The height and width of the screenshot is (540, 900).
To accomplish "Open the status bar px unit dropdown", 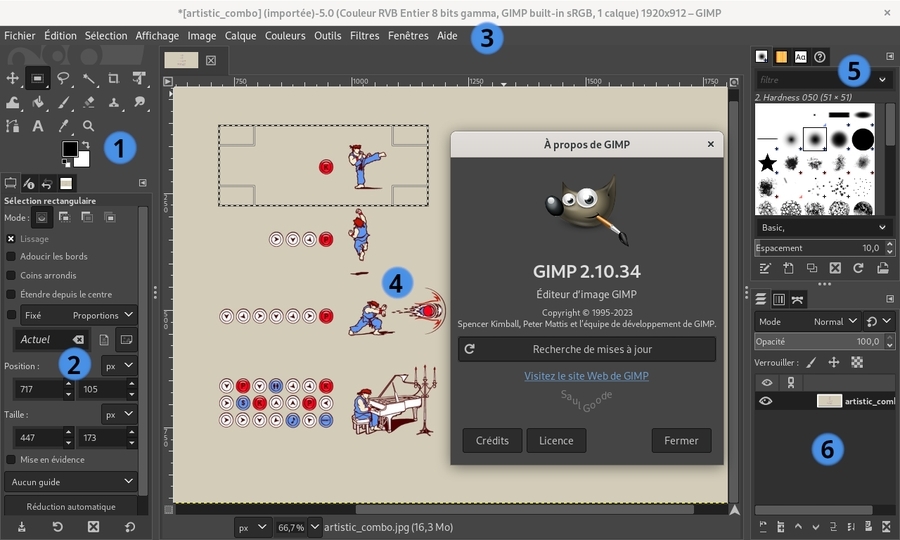I will [x=253, y=527].
